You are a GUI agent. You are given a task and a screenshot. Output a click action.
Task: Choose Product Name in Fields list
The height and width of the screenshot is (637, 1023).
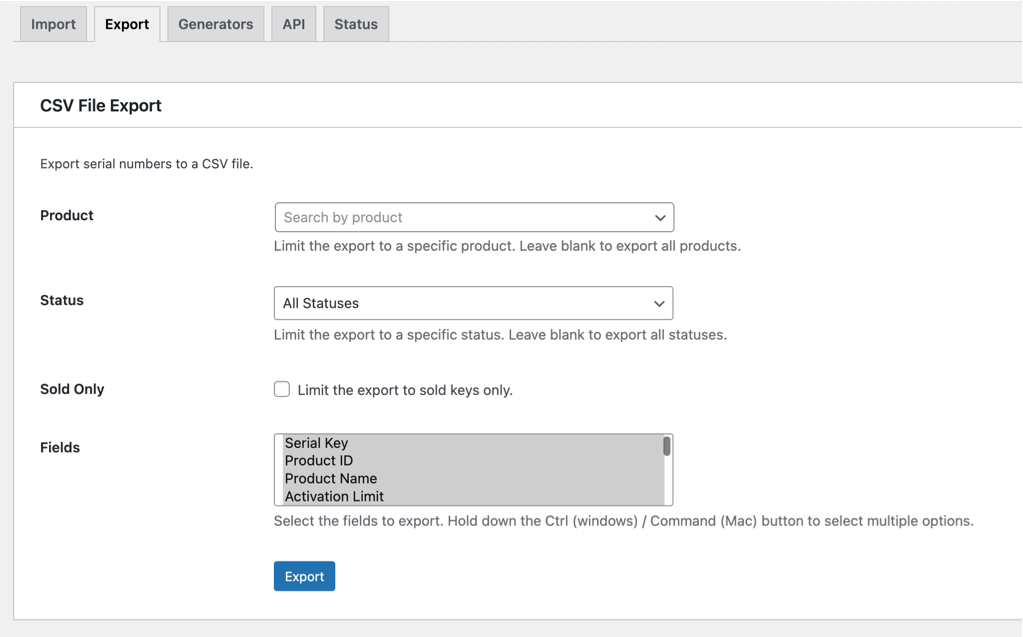pos(474,478)
